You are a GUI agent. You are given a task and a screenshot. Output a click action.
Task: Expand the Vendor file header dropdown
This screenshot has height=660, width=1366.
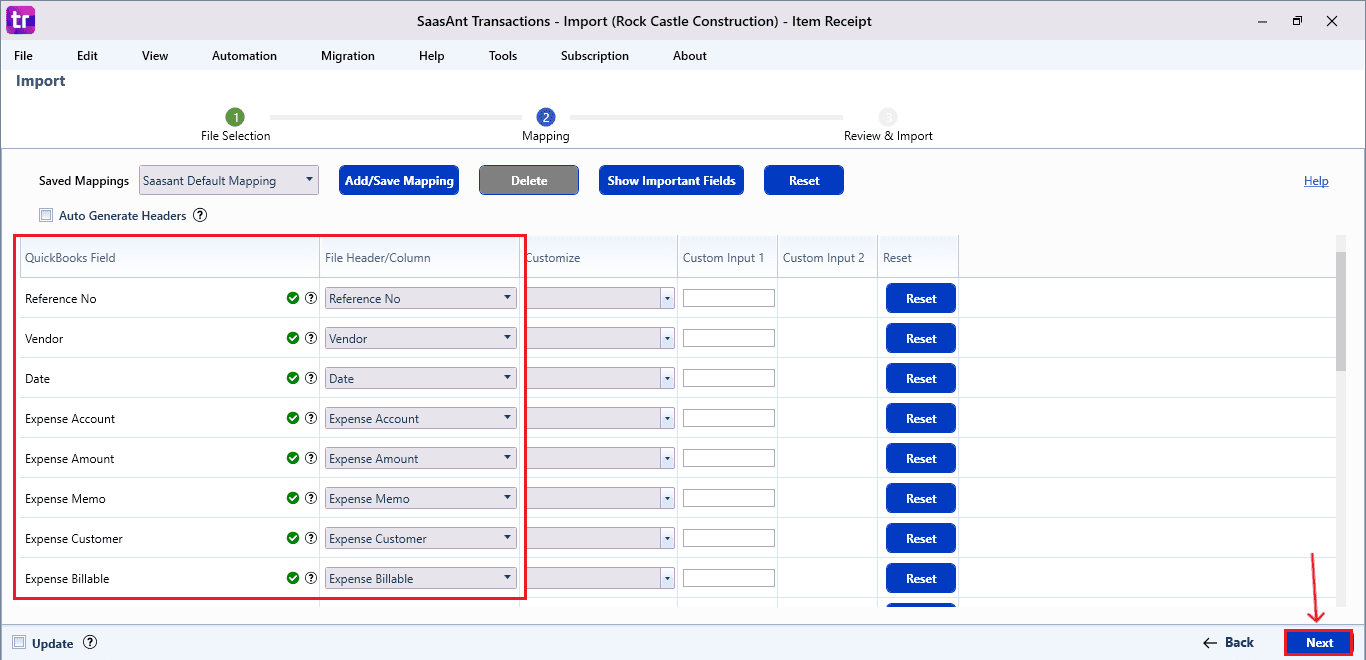click(421, 338)
